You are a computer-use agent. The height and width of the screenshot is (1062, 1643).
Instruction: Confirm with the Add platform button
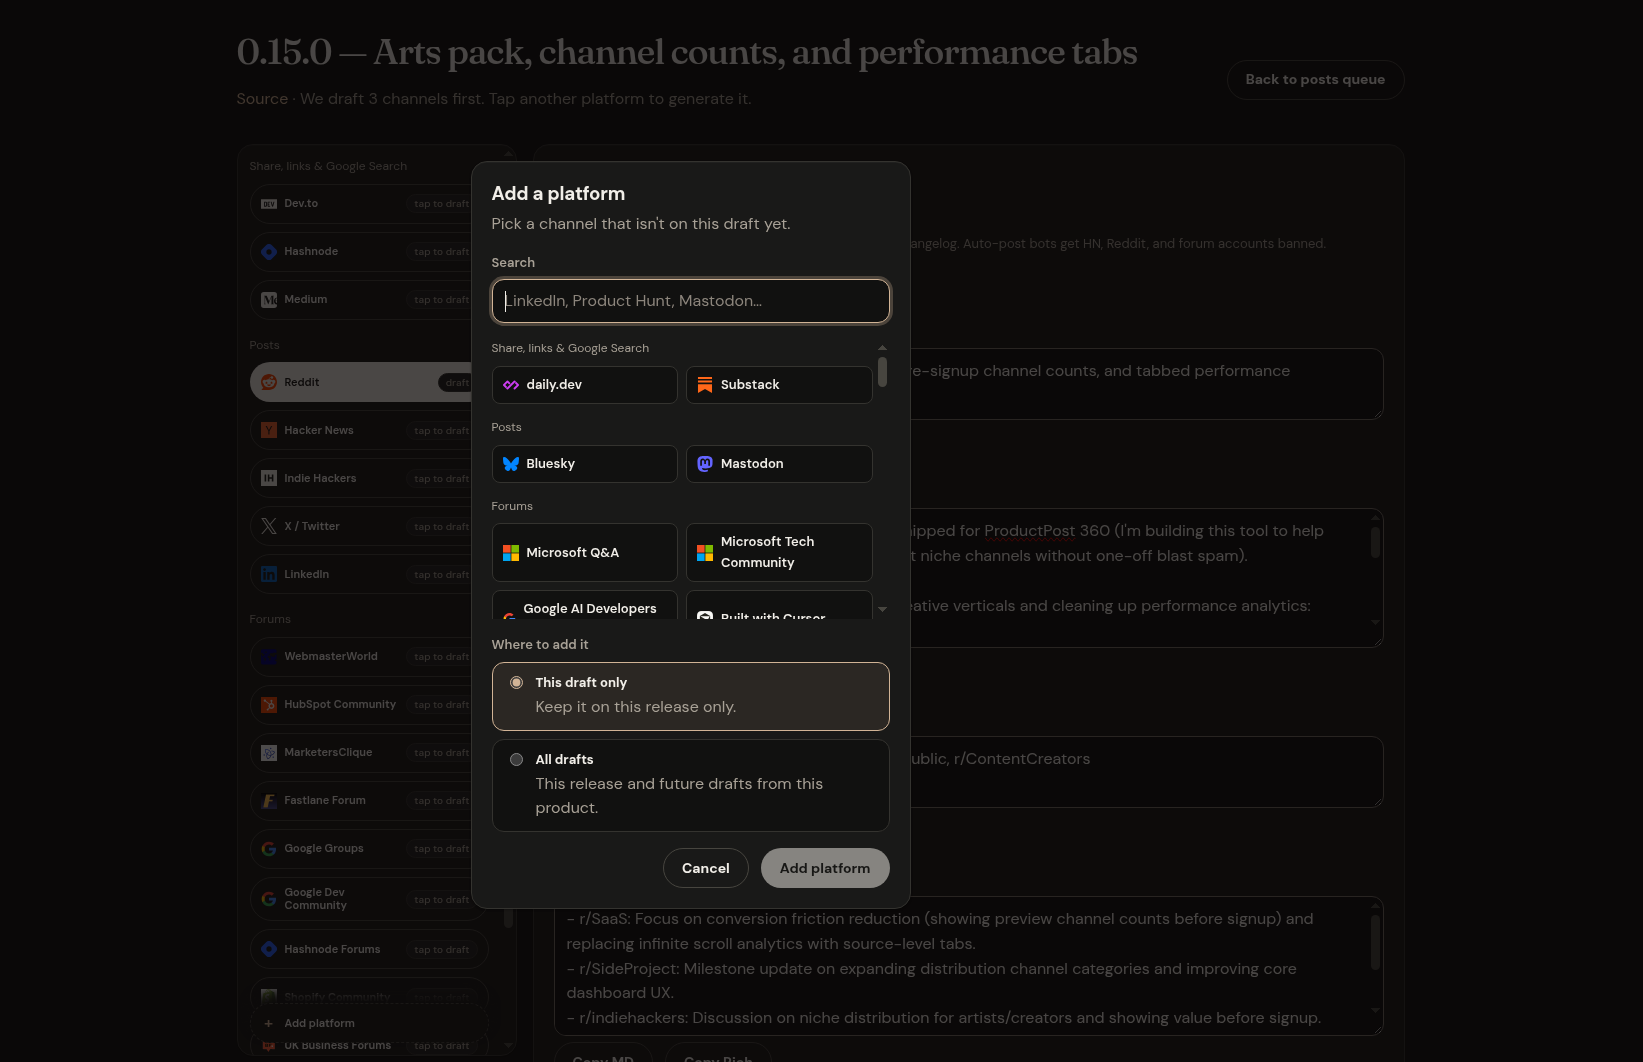click(825, 868)
